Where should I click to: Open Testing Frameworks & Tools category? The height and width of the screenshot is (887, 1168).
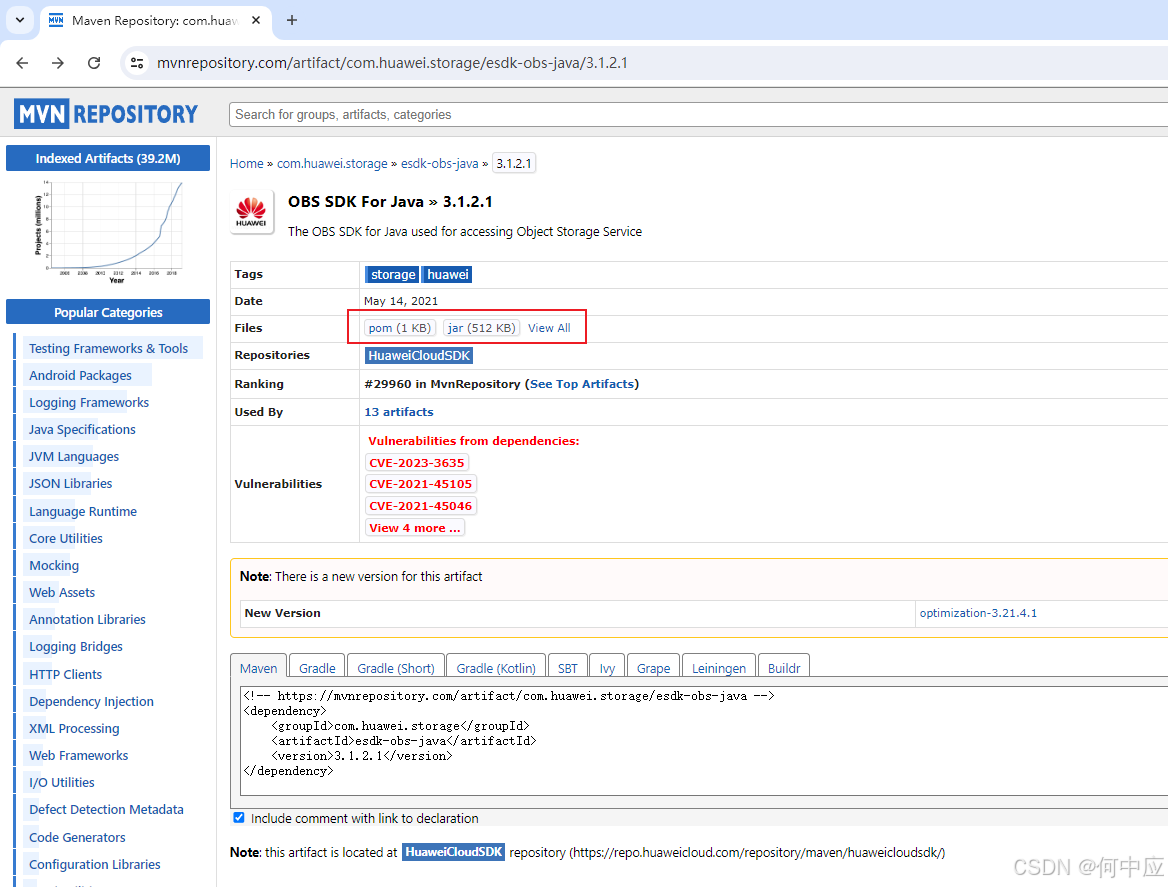pos(109,349)
